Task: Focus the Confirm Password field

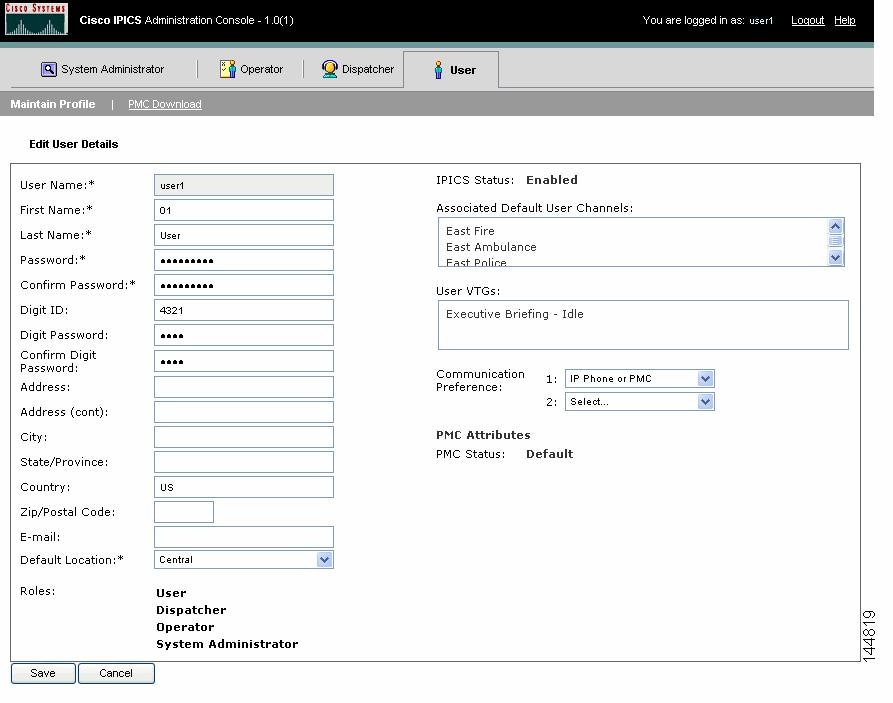Action: 244,285
